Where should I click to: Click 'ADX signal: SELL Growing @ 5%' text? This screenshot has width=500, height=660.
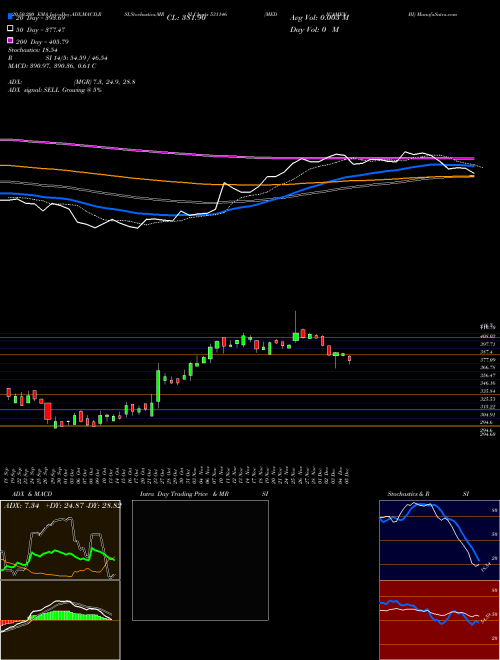coord(55,90)
